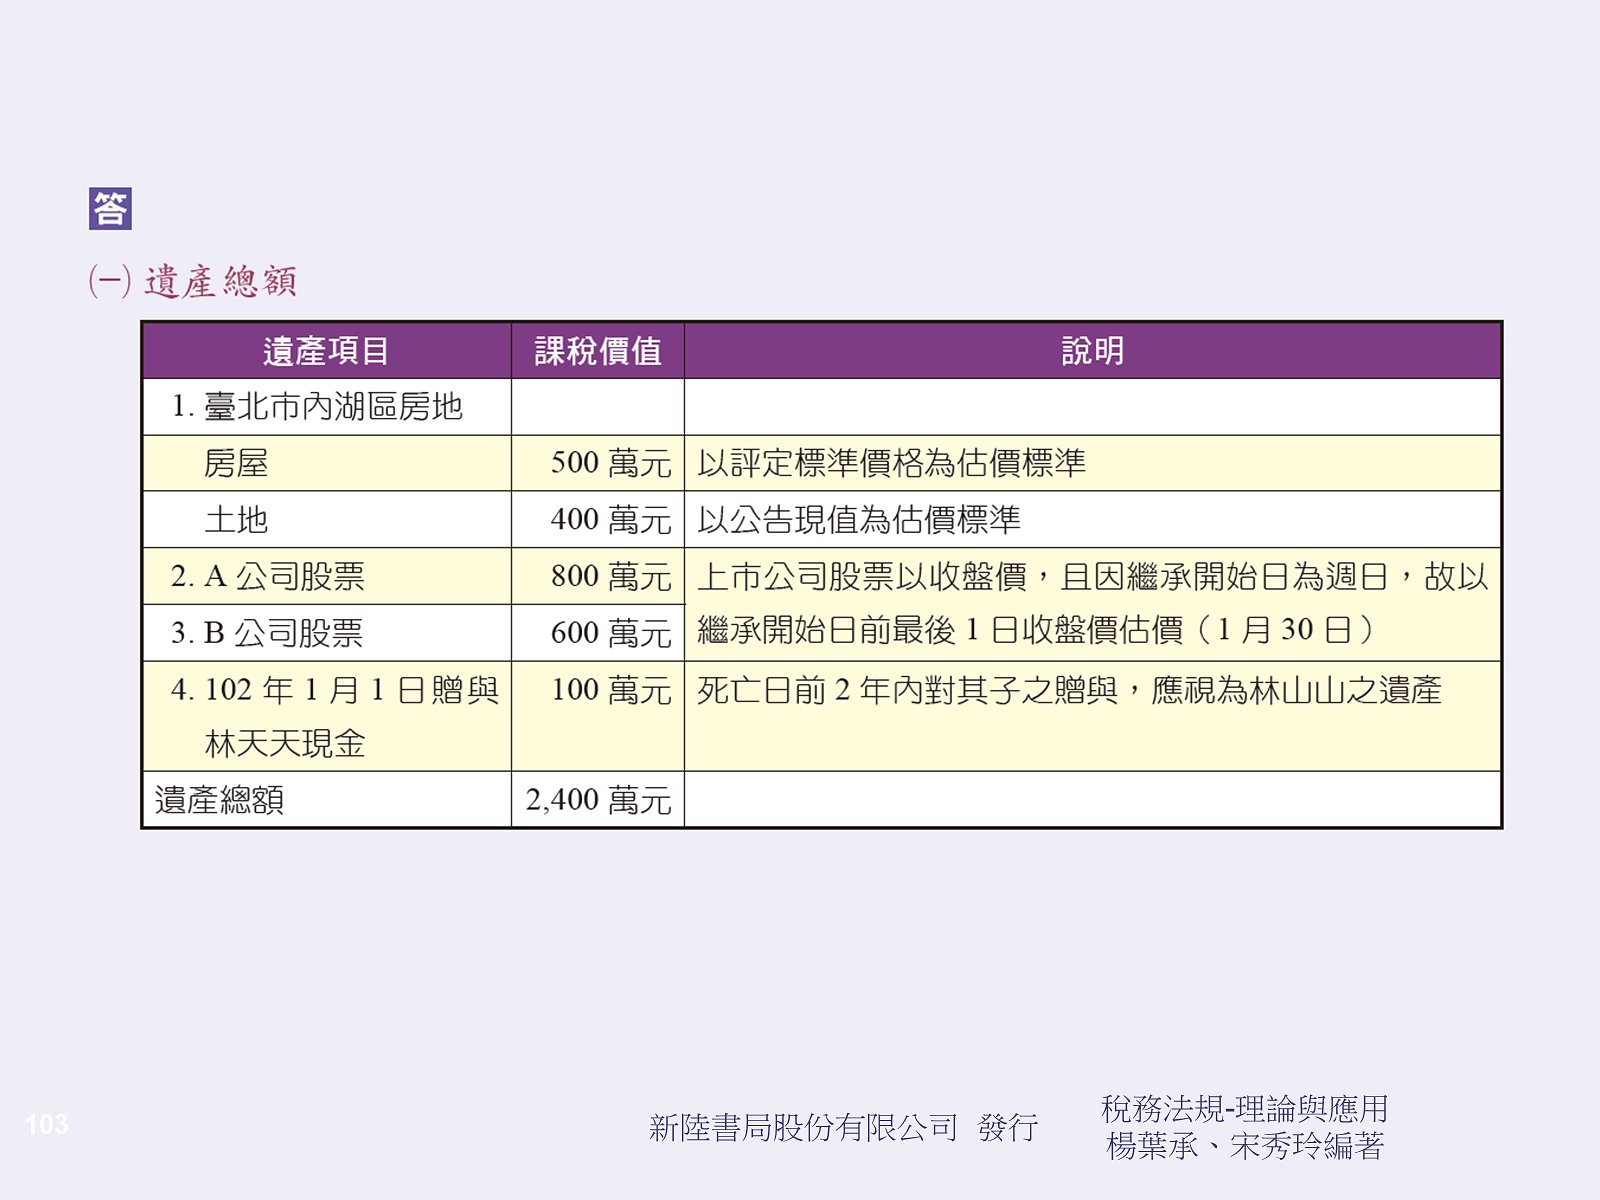This screenshot has width=1600, height=1200.
Task: Select the text 以公告現值為估價標準
Action: 859,520
